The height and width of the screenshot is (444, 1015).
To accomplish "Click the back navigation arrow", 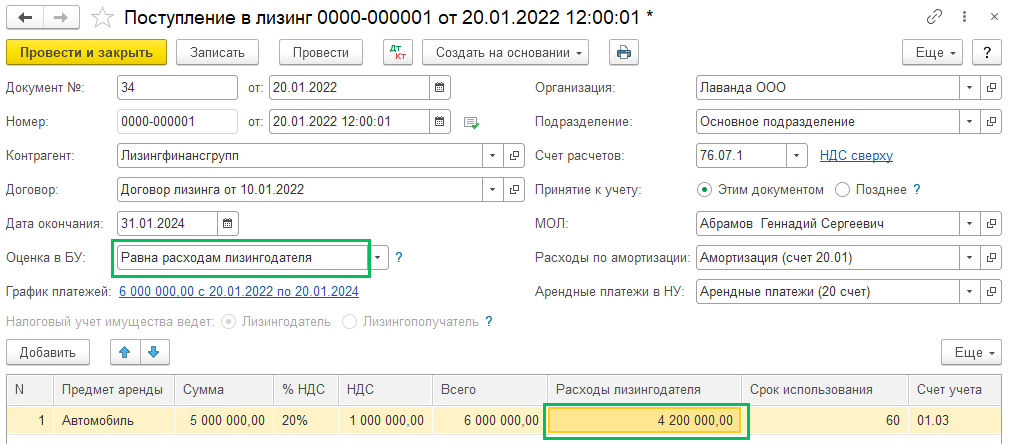I will coord(25,17).
